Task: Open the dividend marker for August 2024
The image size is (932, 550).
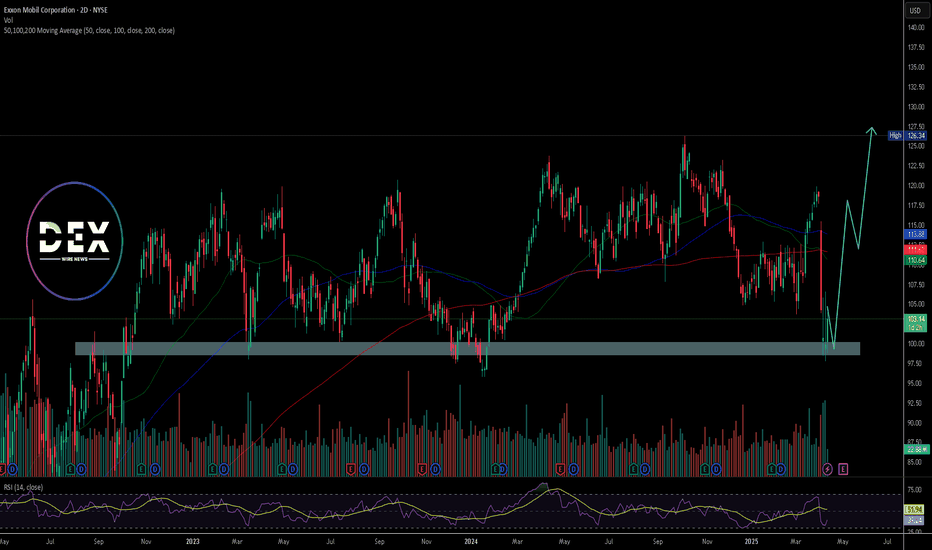Action: coord(645,469)
